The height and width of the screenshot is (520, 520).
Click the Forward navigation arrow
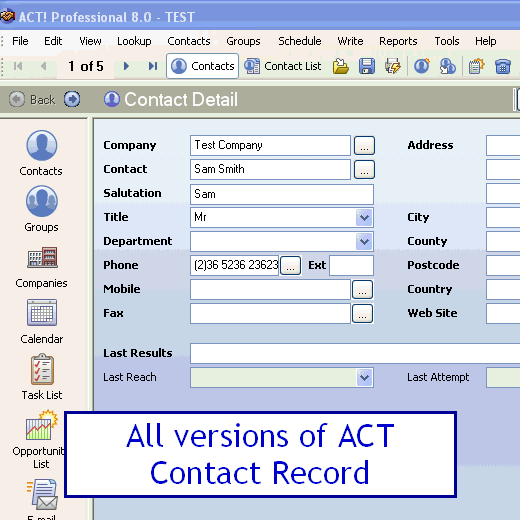pyautogui.click(x=72, y=99)
